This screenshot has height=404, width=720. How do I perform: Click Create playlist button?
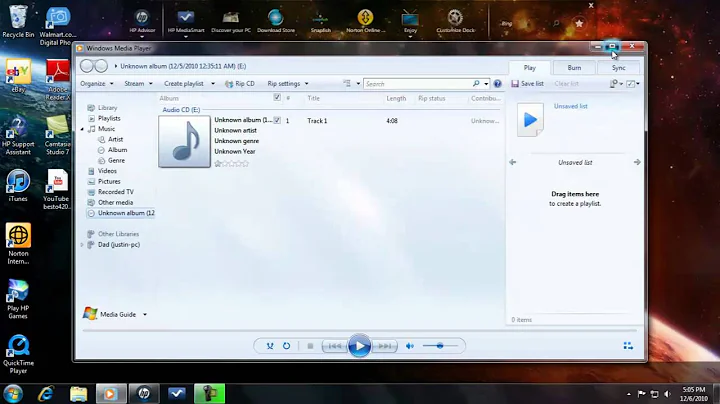point(184,84)
